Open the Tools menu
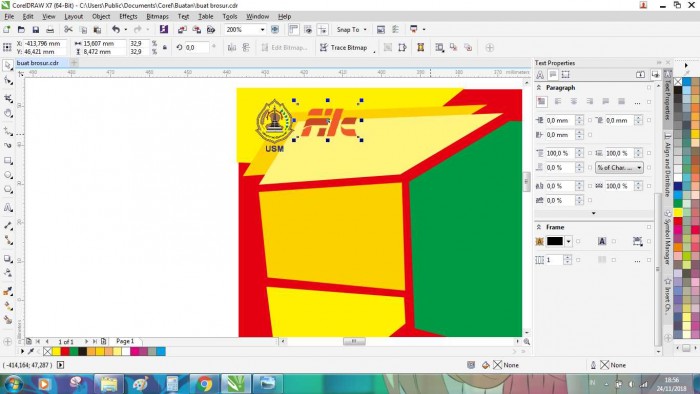The height and width of the screenshot is (394, 700). pos(230,17)
